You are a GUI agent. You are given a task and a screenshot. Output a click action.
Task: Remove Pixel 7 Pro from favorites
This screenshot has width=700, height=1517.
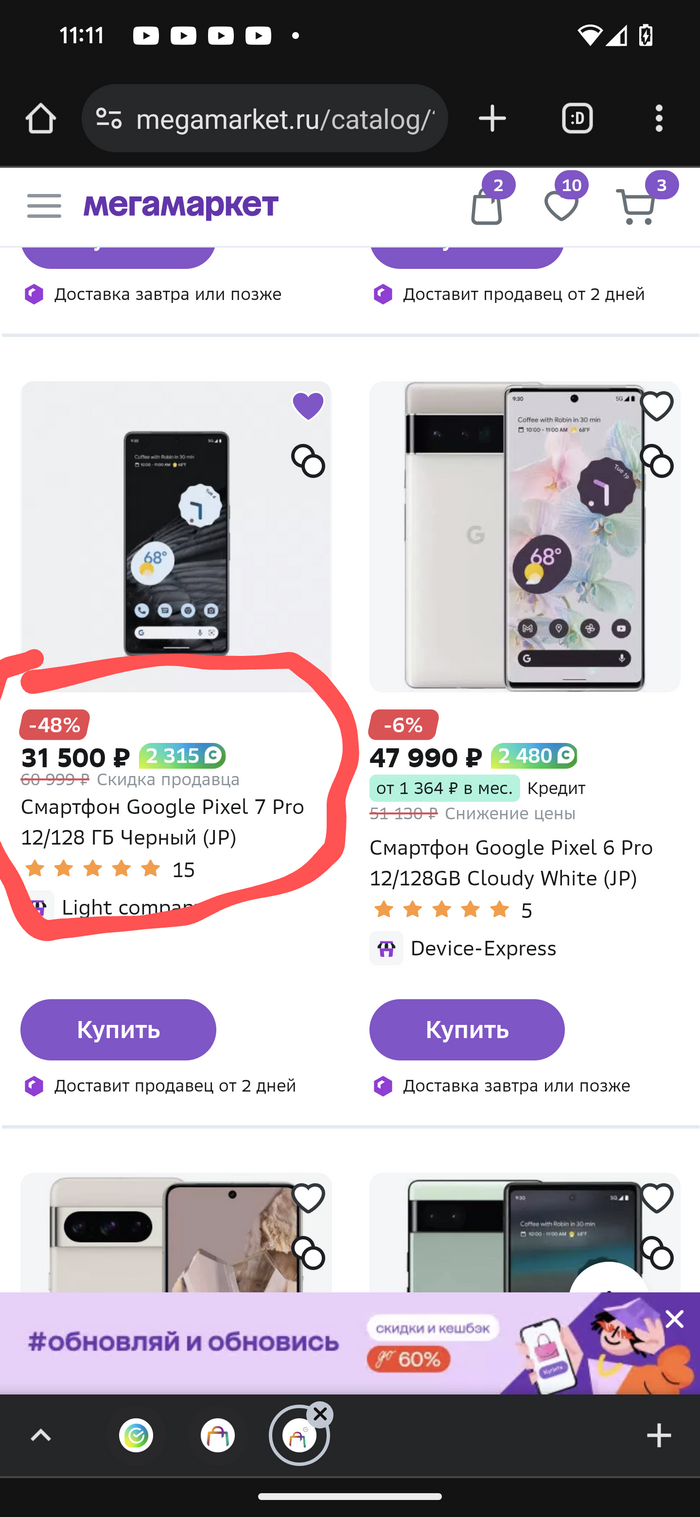click(x=308, y=406)
